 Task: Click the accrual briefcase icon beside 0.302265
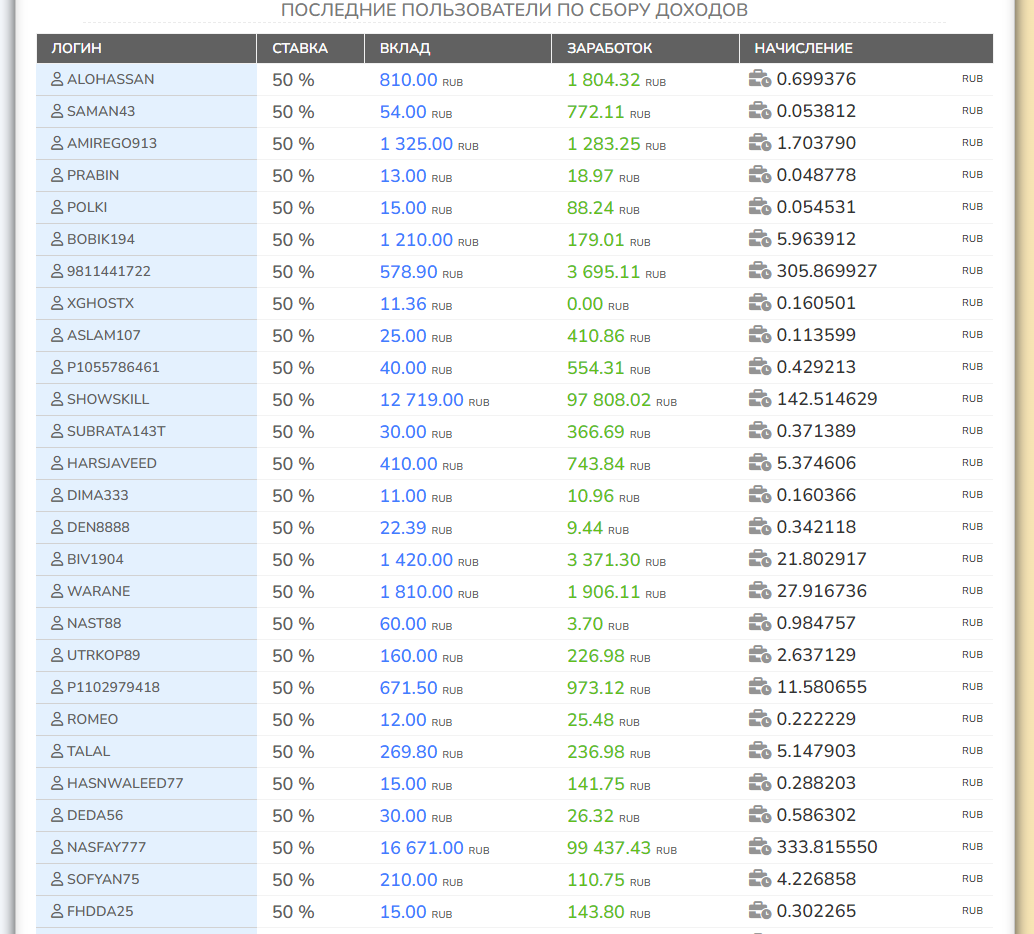(760, 910)
